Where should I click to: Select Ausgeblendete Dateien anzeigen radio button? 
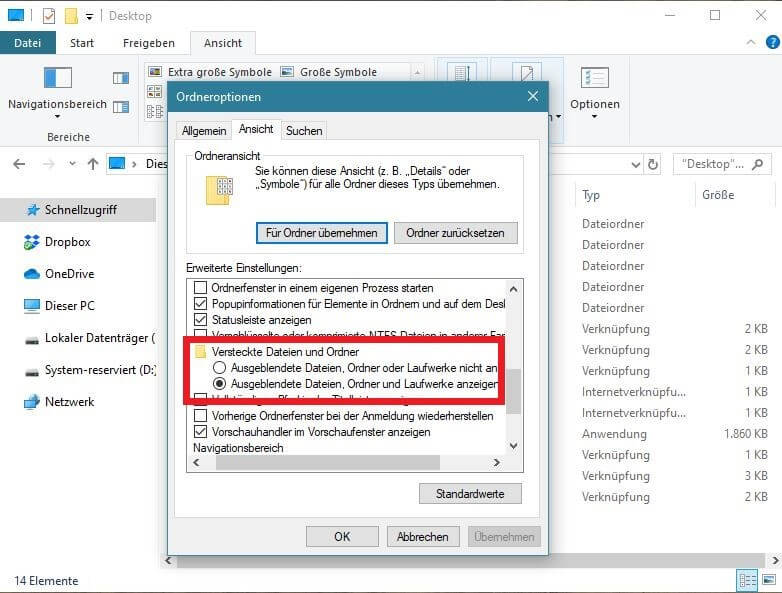(x=219, y=384)
